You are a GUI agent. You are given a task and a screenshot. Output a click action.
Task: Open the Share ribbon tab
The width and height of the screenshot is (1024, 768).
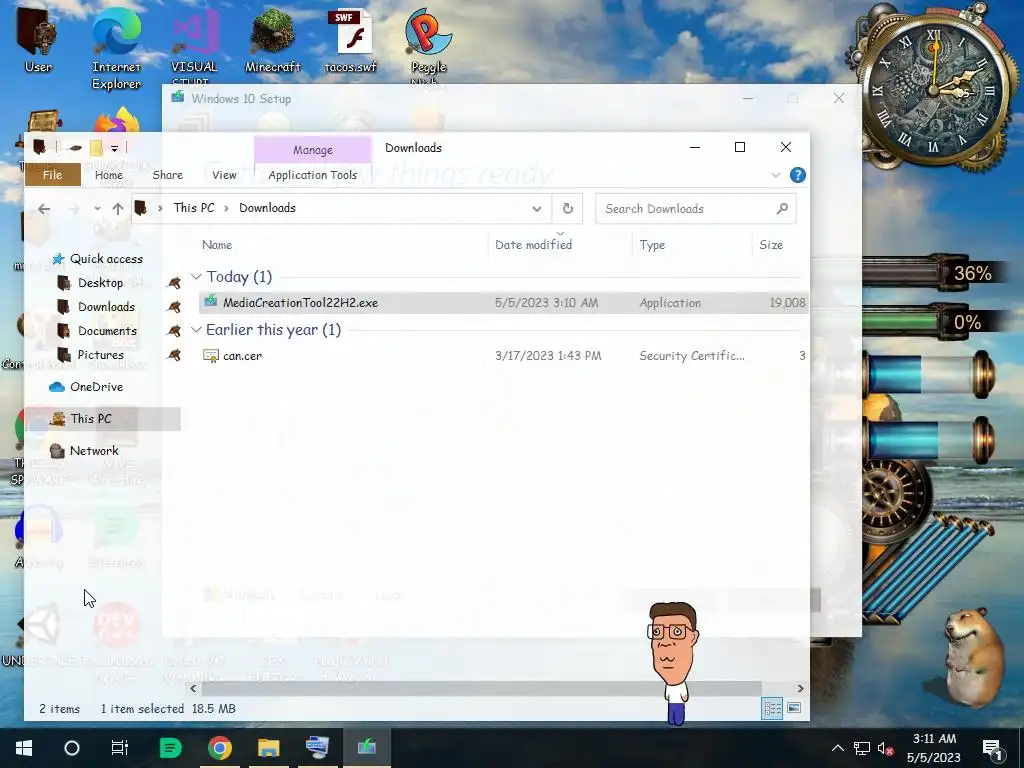pyautogui.click(x=167, y=175)
